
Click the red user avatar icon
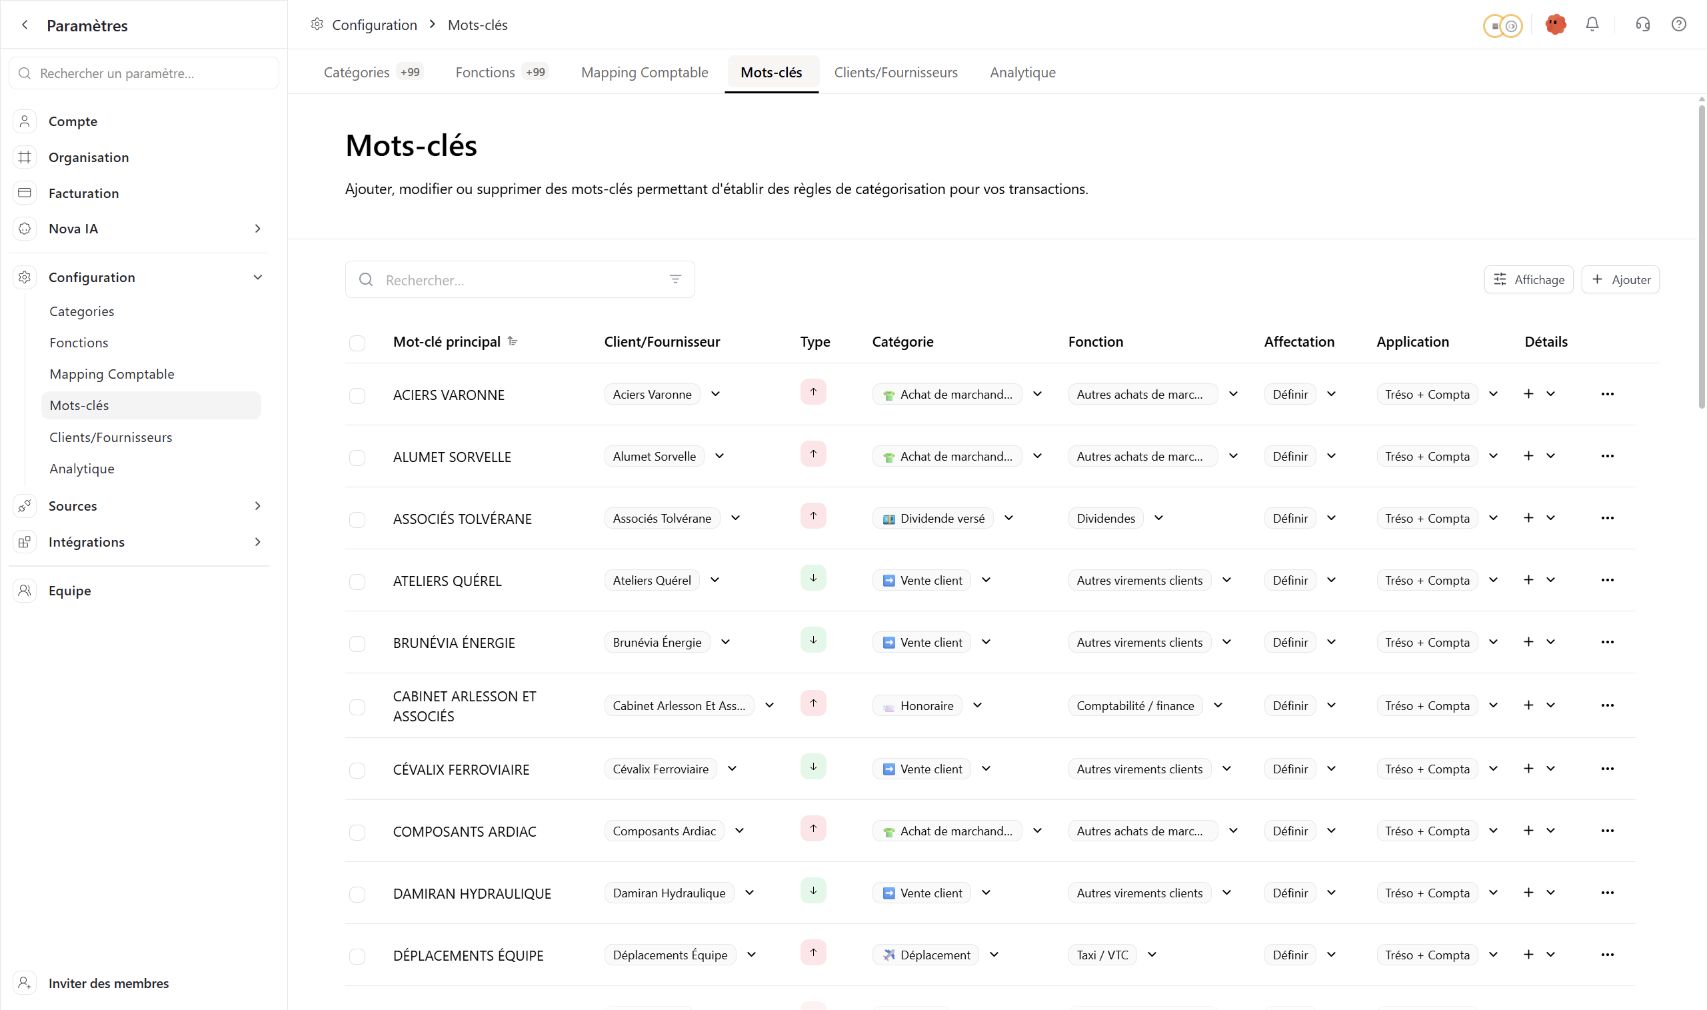point(1555,24)
